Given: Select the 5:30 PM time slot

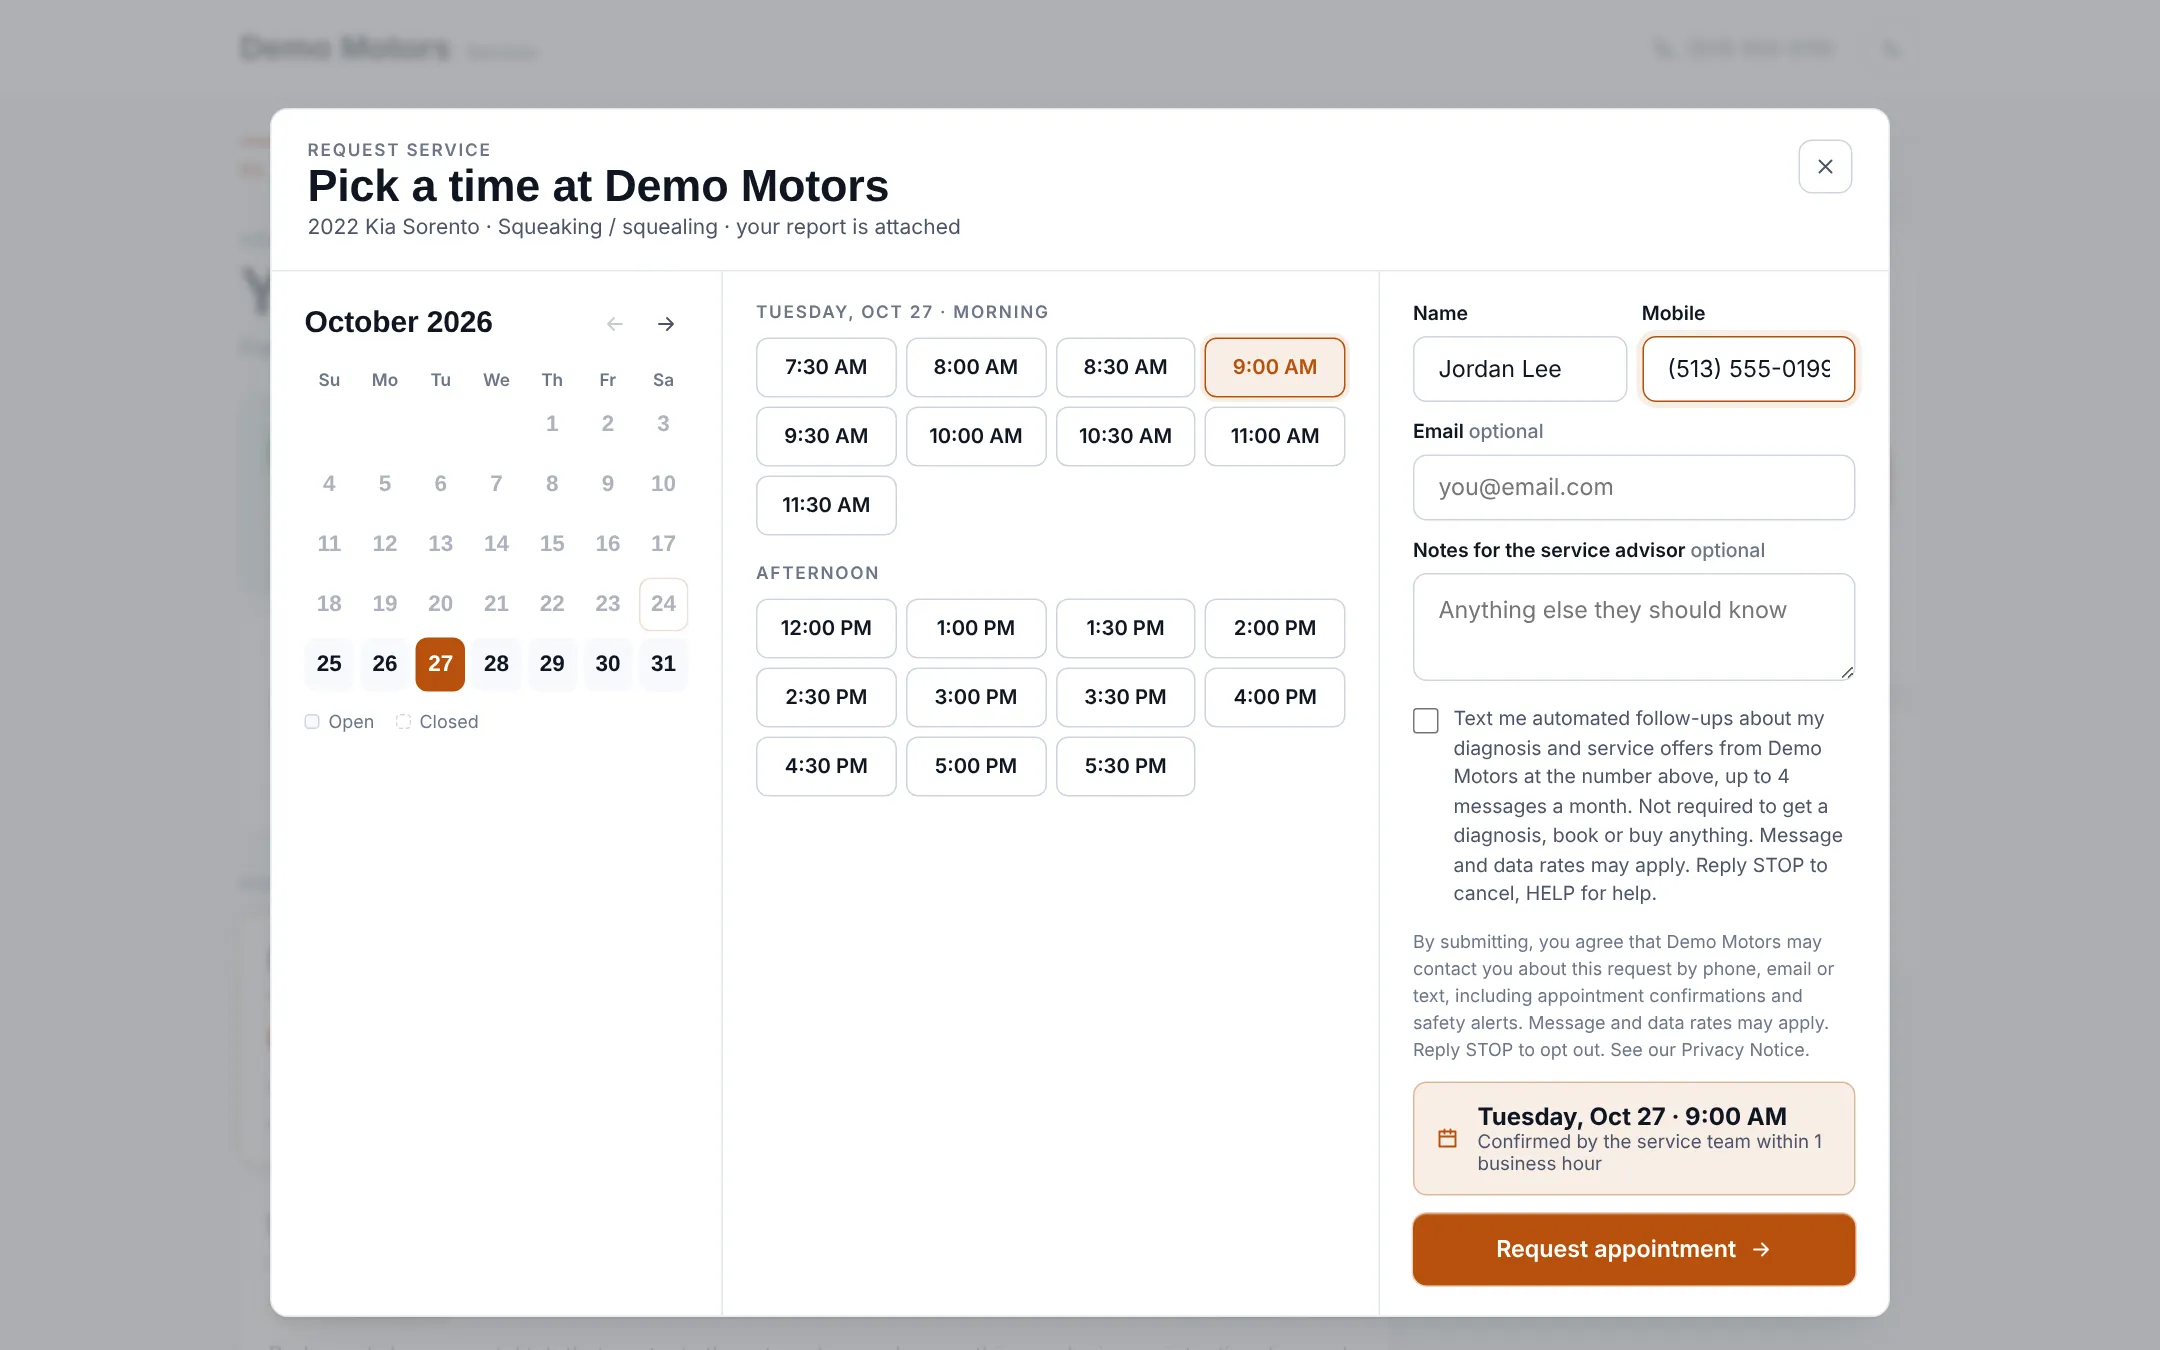Looking at the screenshot, I should (x=1125, y=766).
